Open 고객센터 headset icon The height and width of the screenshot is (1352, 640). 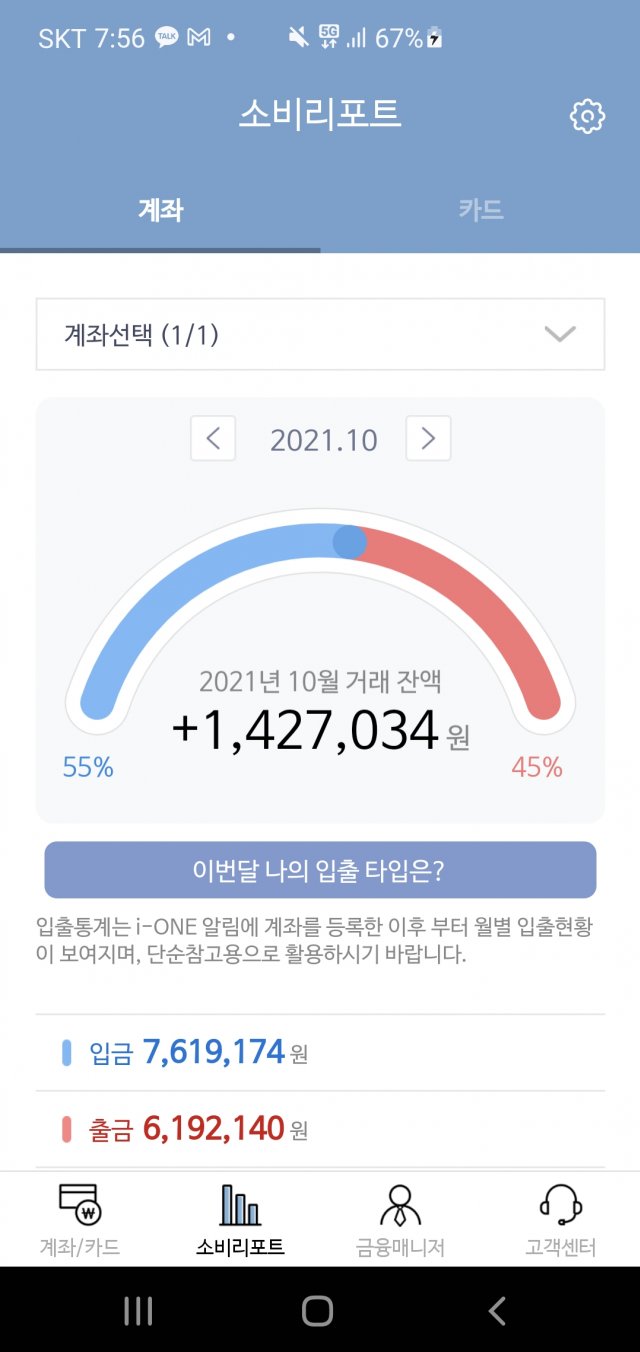click(x=560, y=1204)
